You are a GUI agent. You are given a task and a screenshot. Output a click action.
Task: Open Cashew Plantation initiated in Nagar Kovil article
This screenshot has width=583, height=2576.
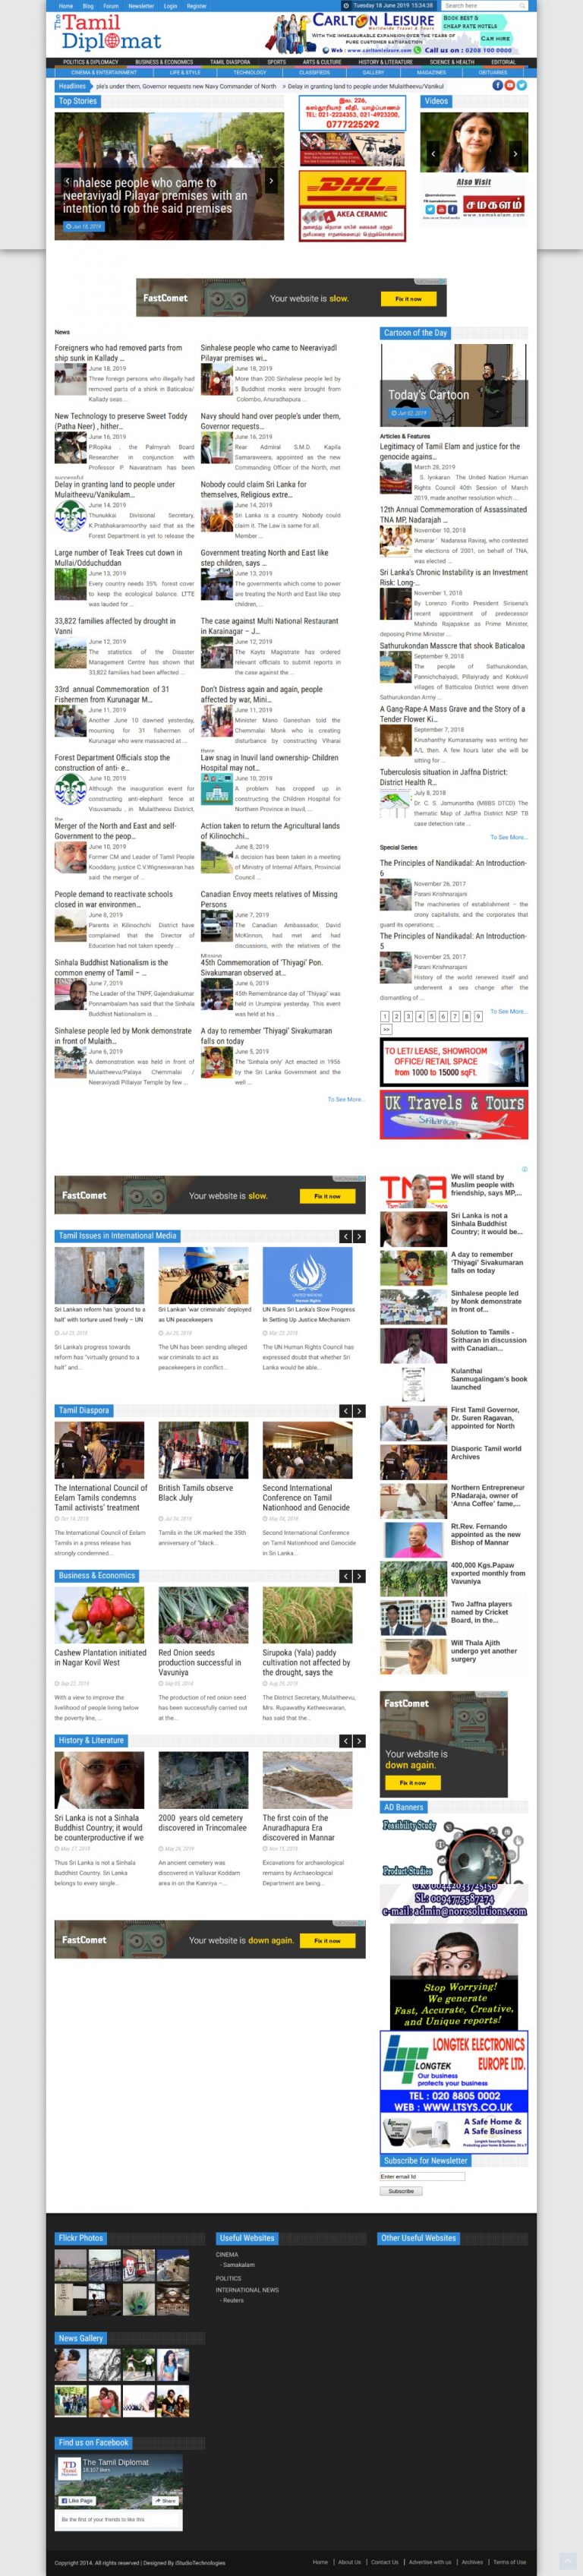coord(100,1658)
